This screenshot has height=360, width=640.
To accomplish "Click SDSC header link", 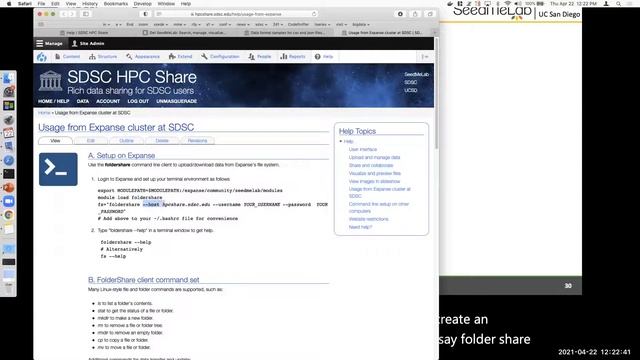I will pyautogui.click(x=411, y=82).
